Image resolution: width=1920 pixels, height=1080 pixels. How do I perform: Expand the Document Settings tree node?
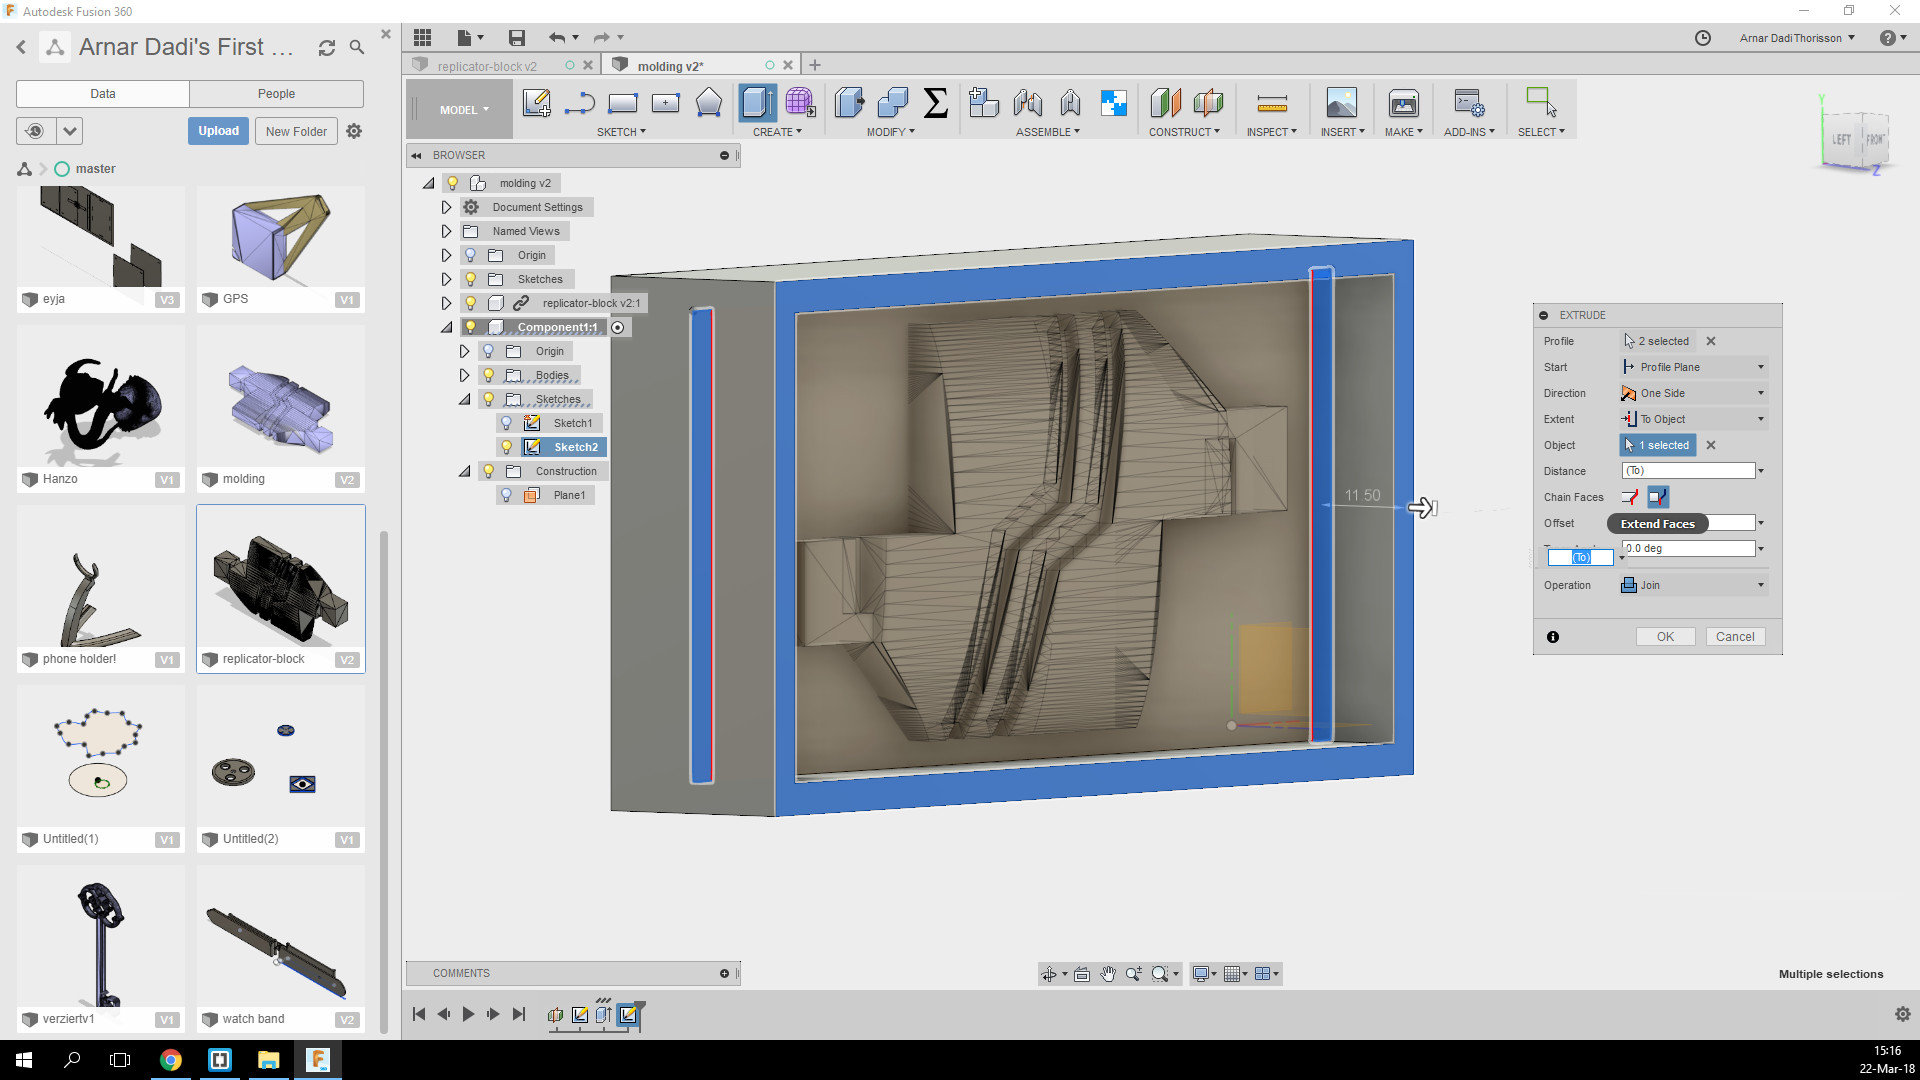[447, 207]
